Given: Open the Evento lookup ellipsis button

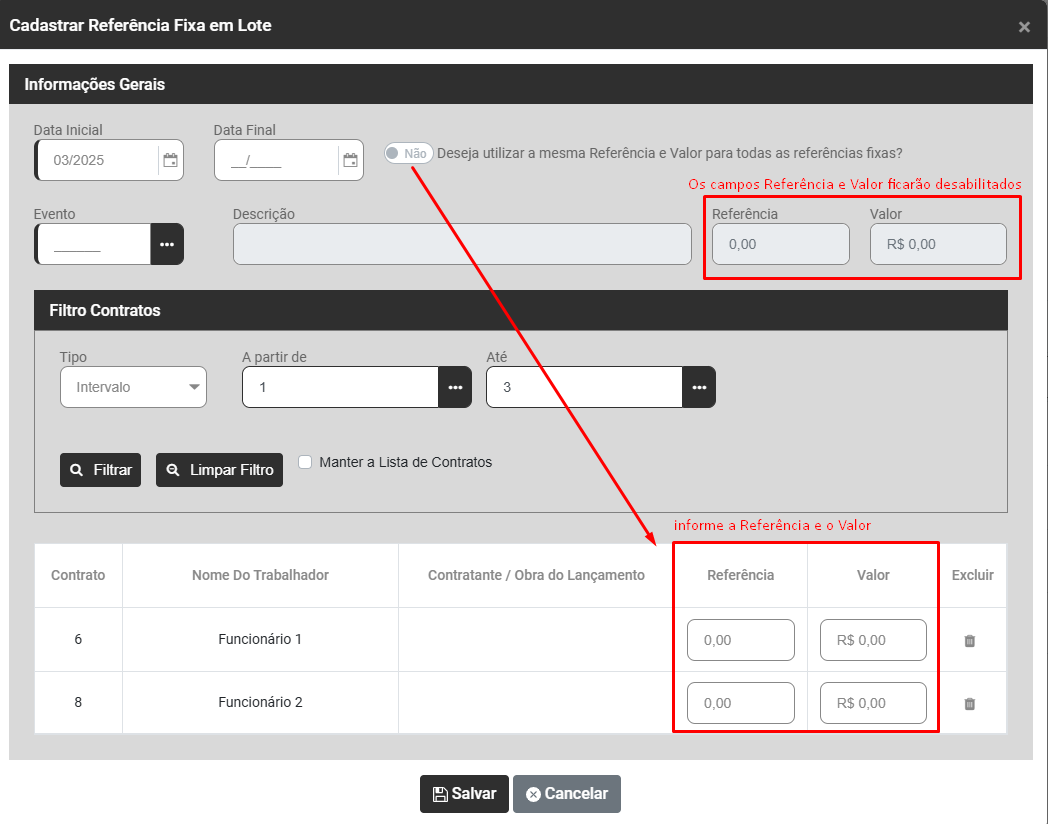Looking at the screenshot, I should point(167,244).
